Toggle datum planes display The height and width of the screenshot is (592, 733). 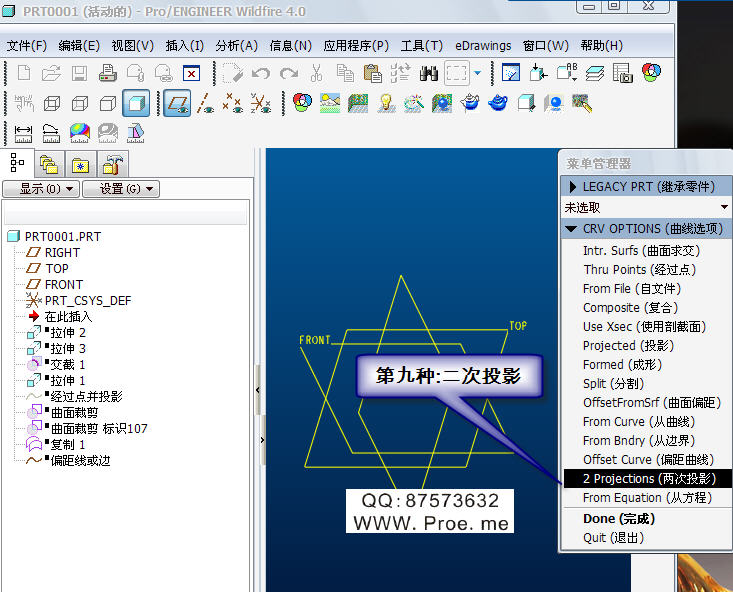click(177, 103)
